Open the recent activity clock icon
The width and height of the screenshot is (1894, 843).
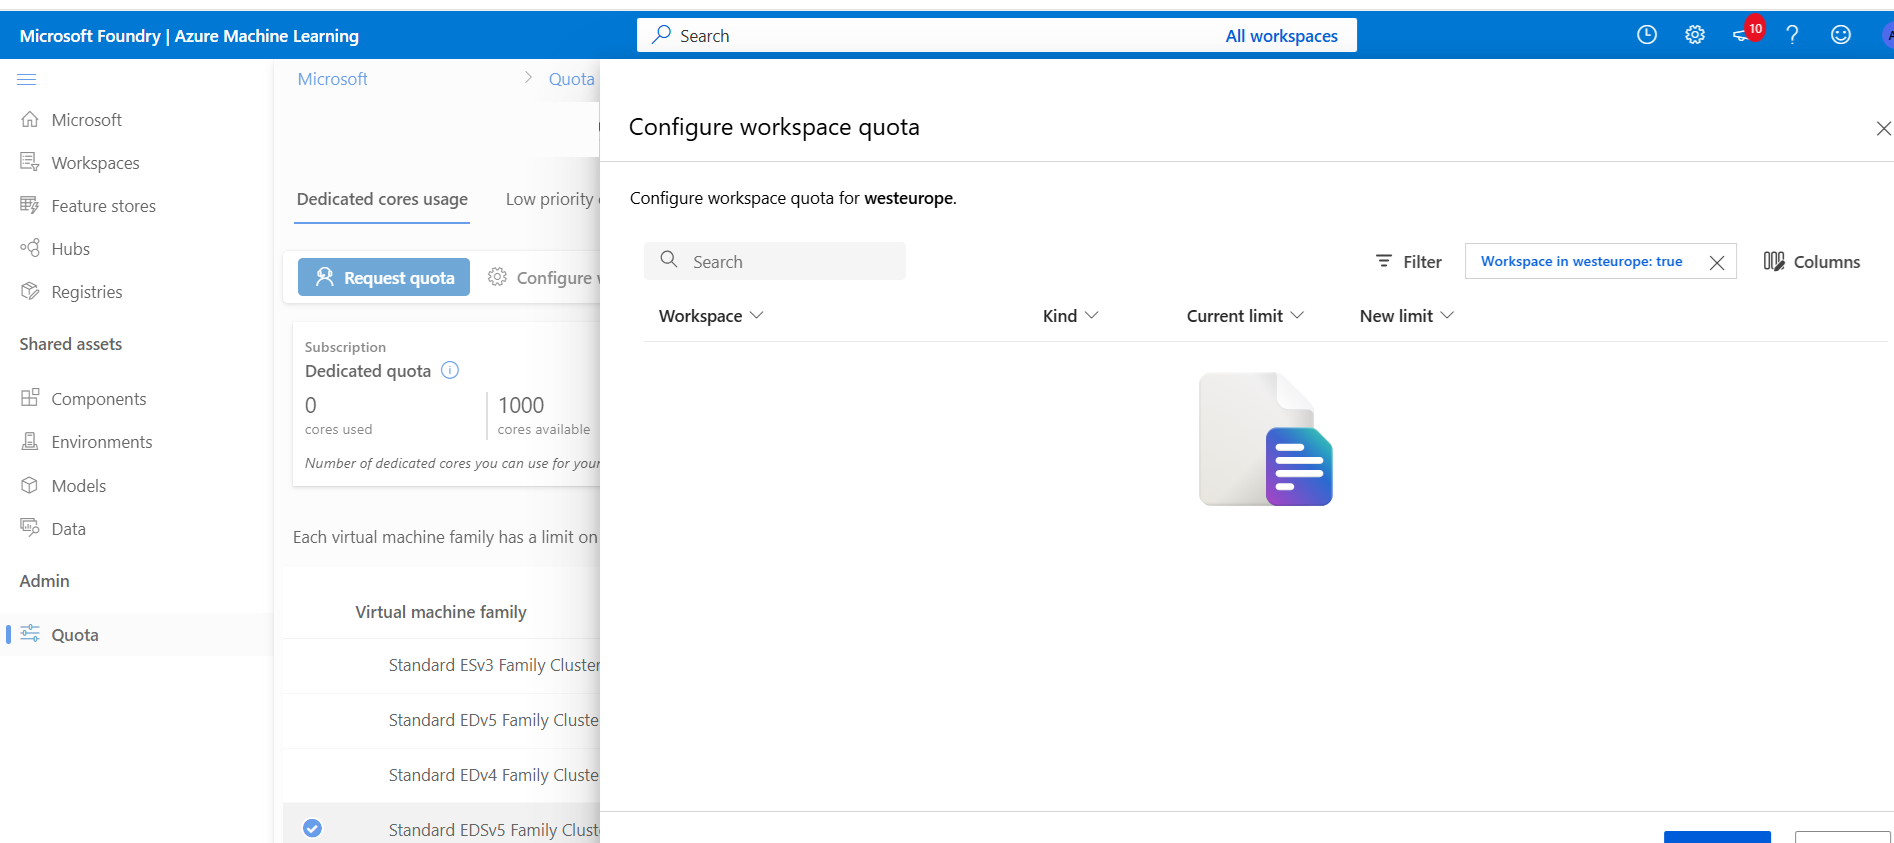click(x=1646, y=35)
